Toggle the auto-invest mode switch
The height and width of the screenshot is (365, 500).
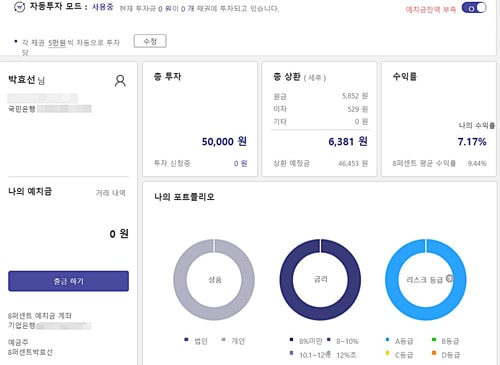pyautogui.click(x=474, y=8)
